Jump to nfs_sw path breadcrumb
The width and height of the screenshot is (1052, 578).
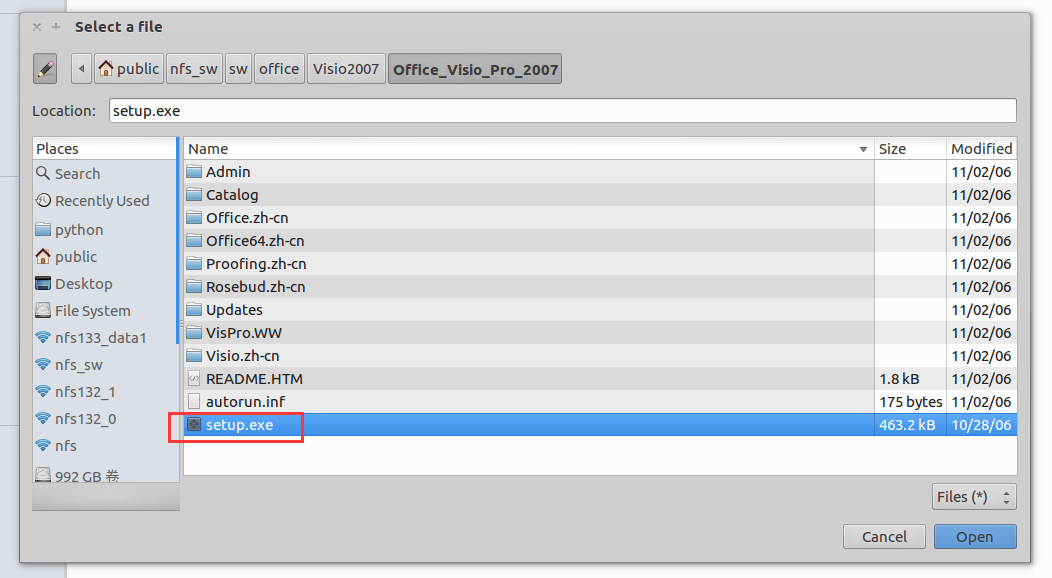(194, 68)
